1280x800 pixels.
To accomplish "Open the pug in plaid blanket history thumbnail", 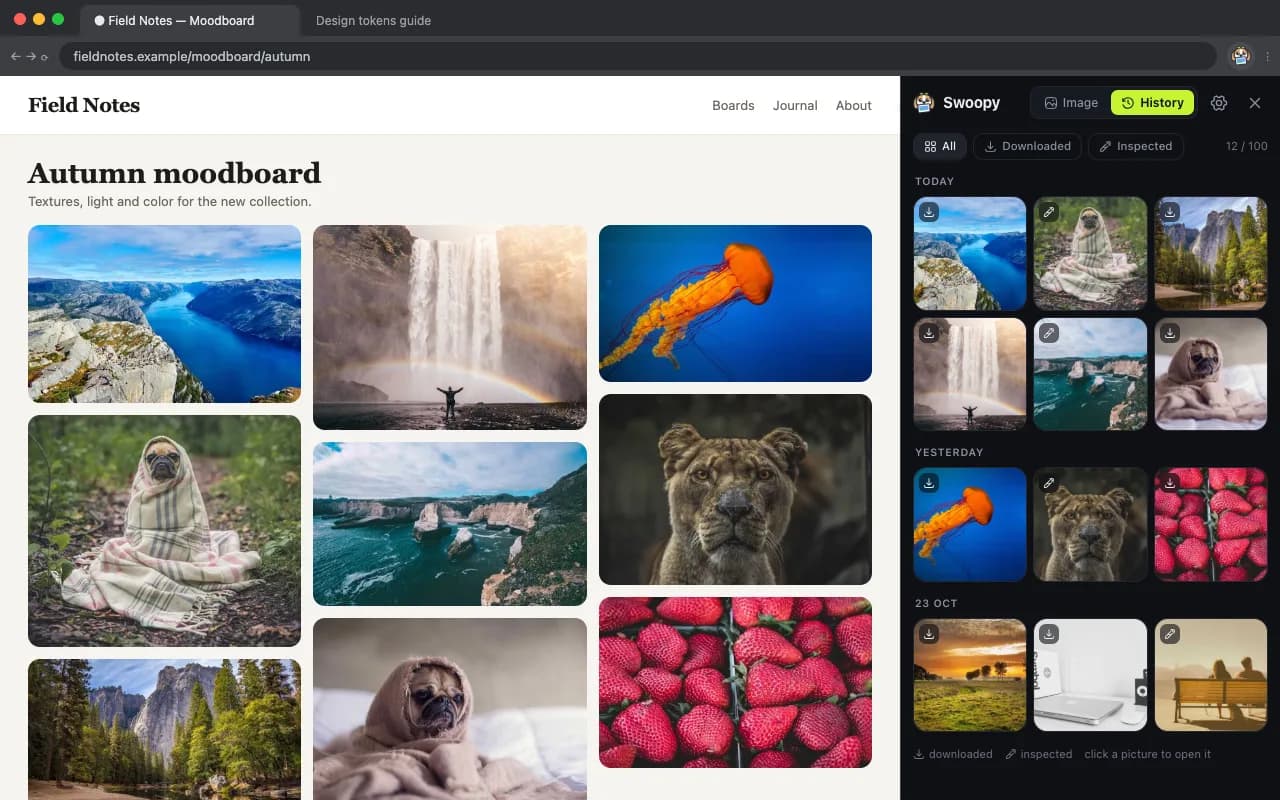I will [1090, 254].
